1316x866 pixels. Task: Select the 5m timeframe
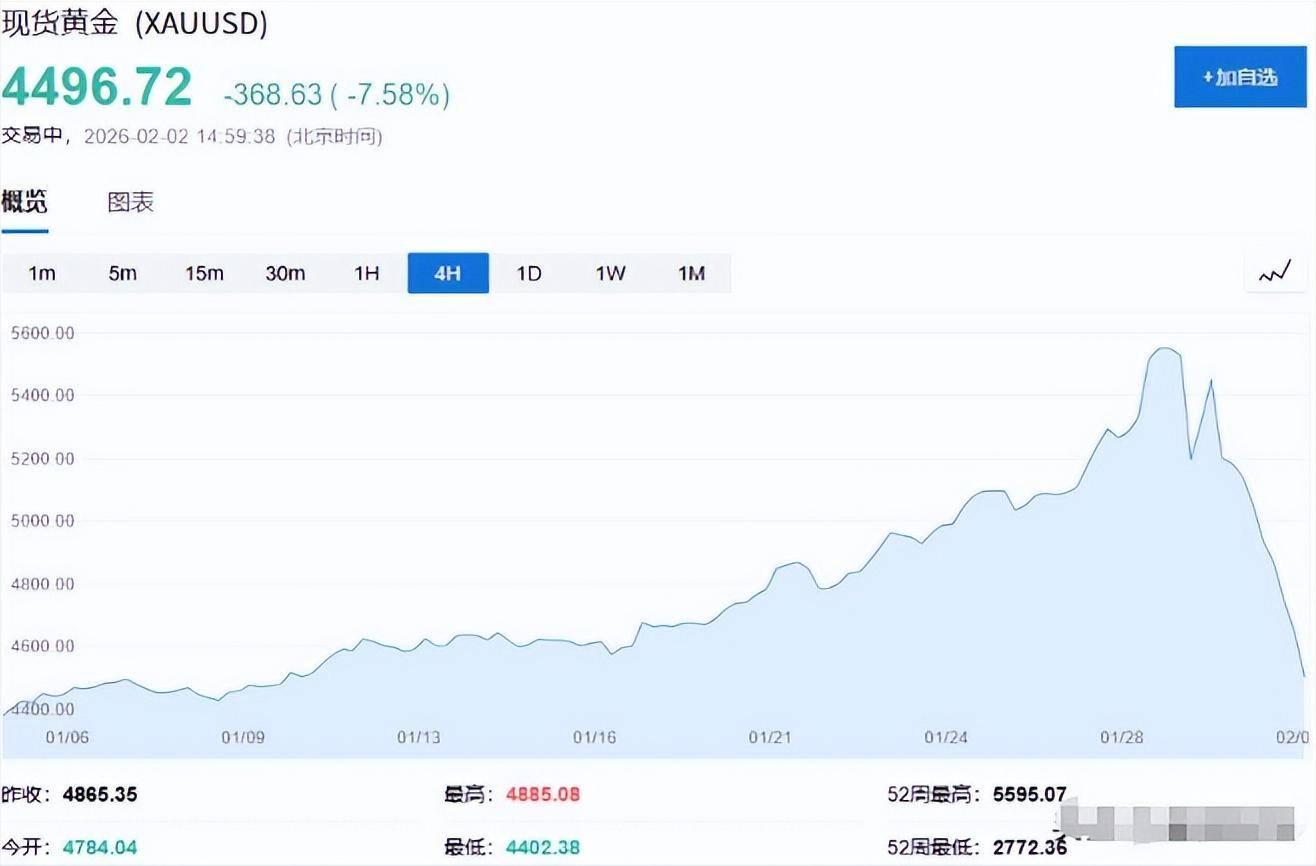coord(123,273)
